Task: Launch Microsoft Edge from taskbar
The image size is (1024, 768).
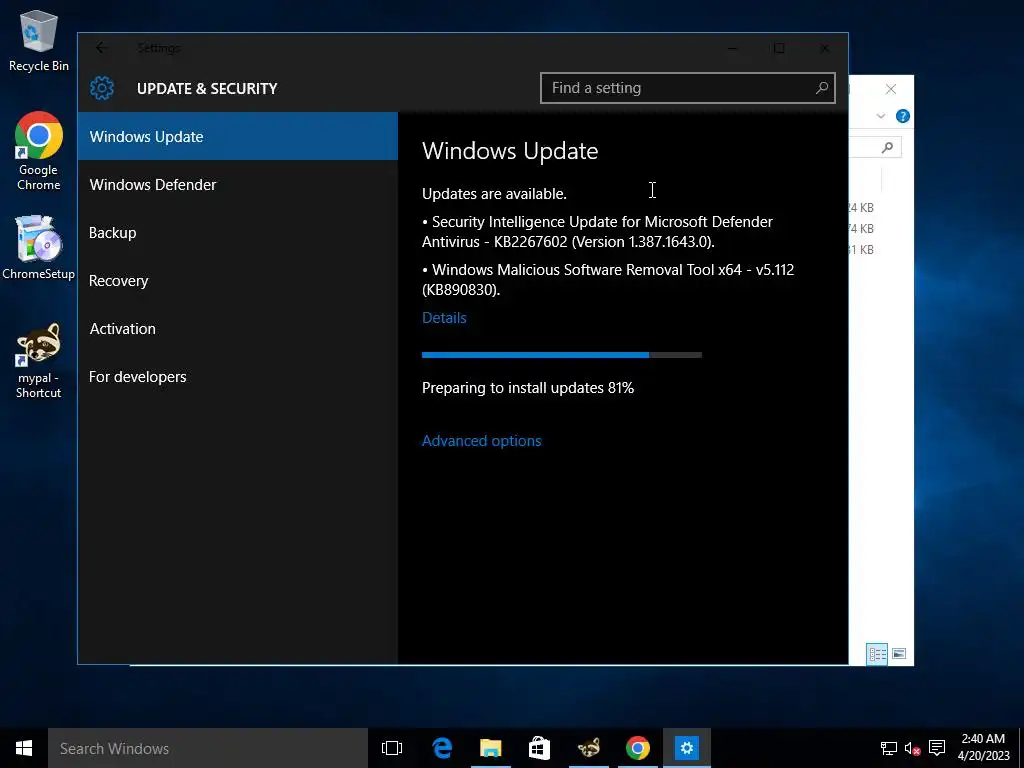Action: [442, 748]
